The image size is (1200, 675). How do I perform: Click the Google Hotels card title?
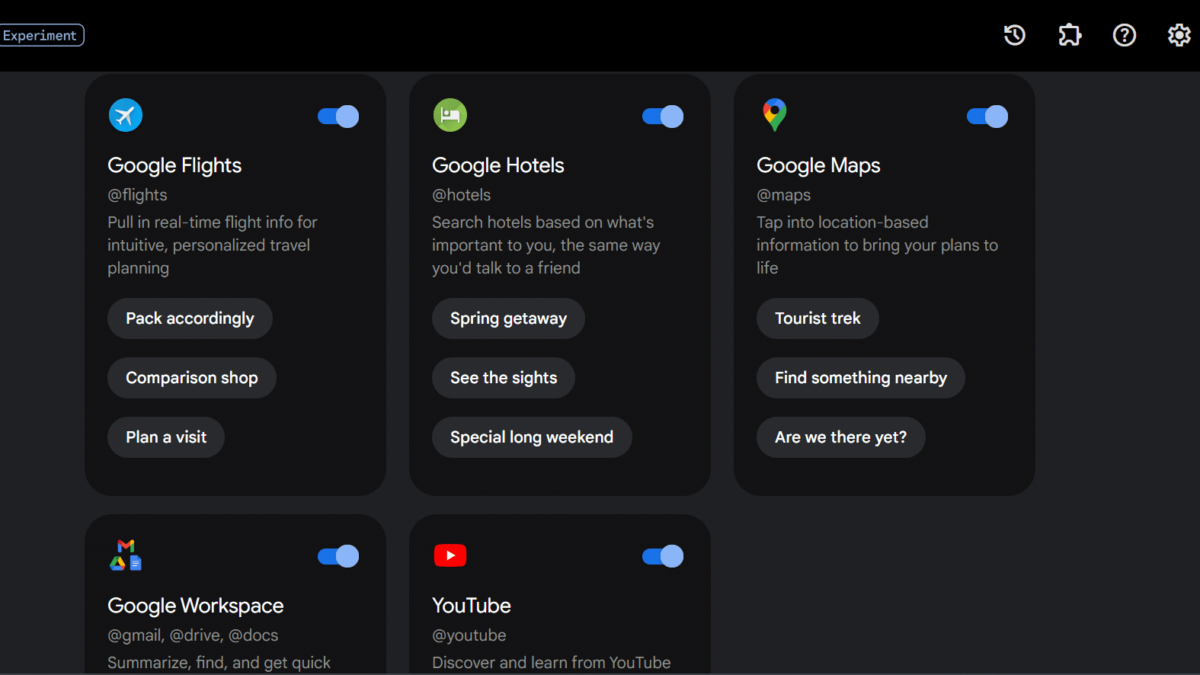coord(498,165)
